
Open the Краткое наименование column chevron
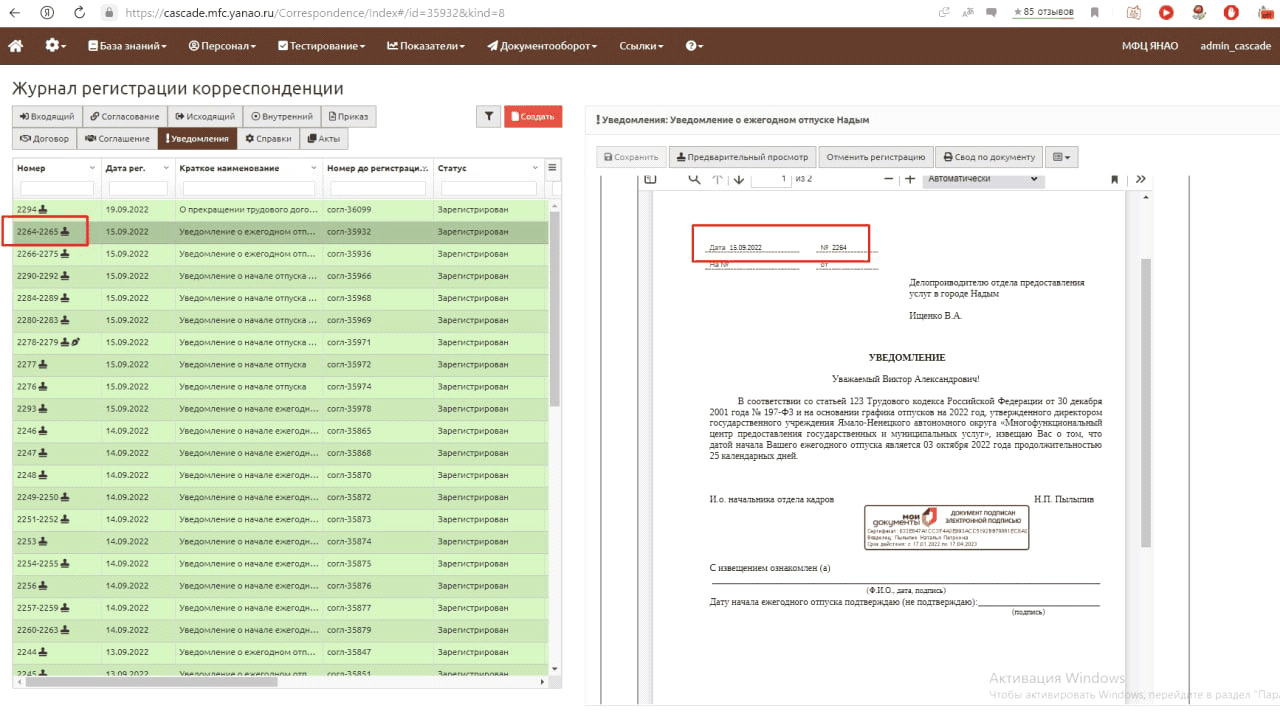point(313,168)
